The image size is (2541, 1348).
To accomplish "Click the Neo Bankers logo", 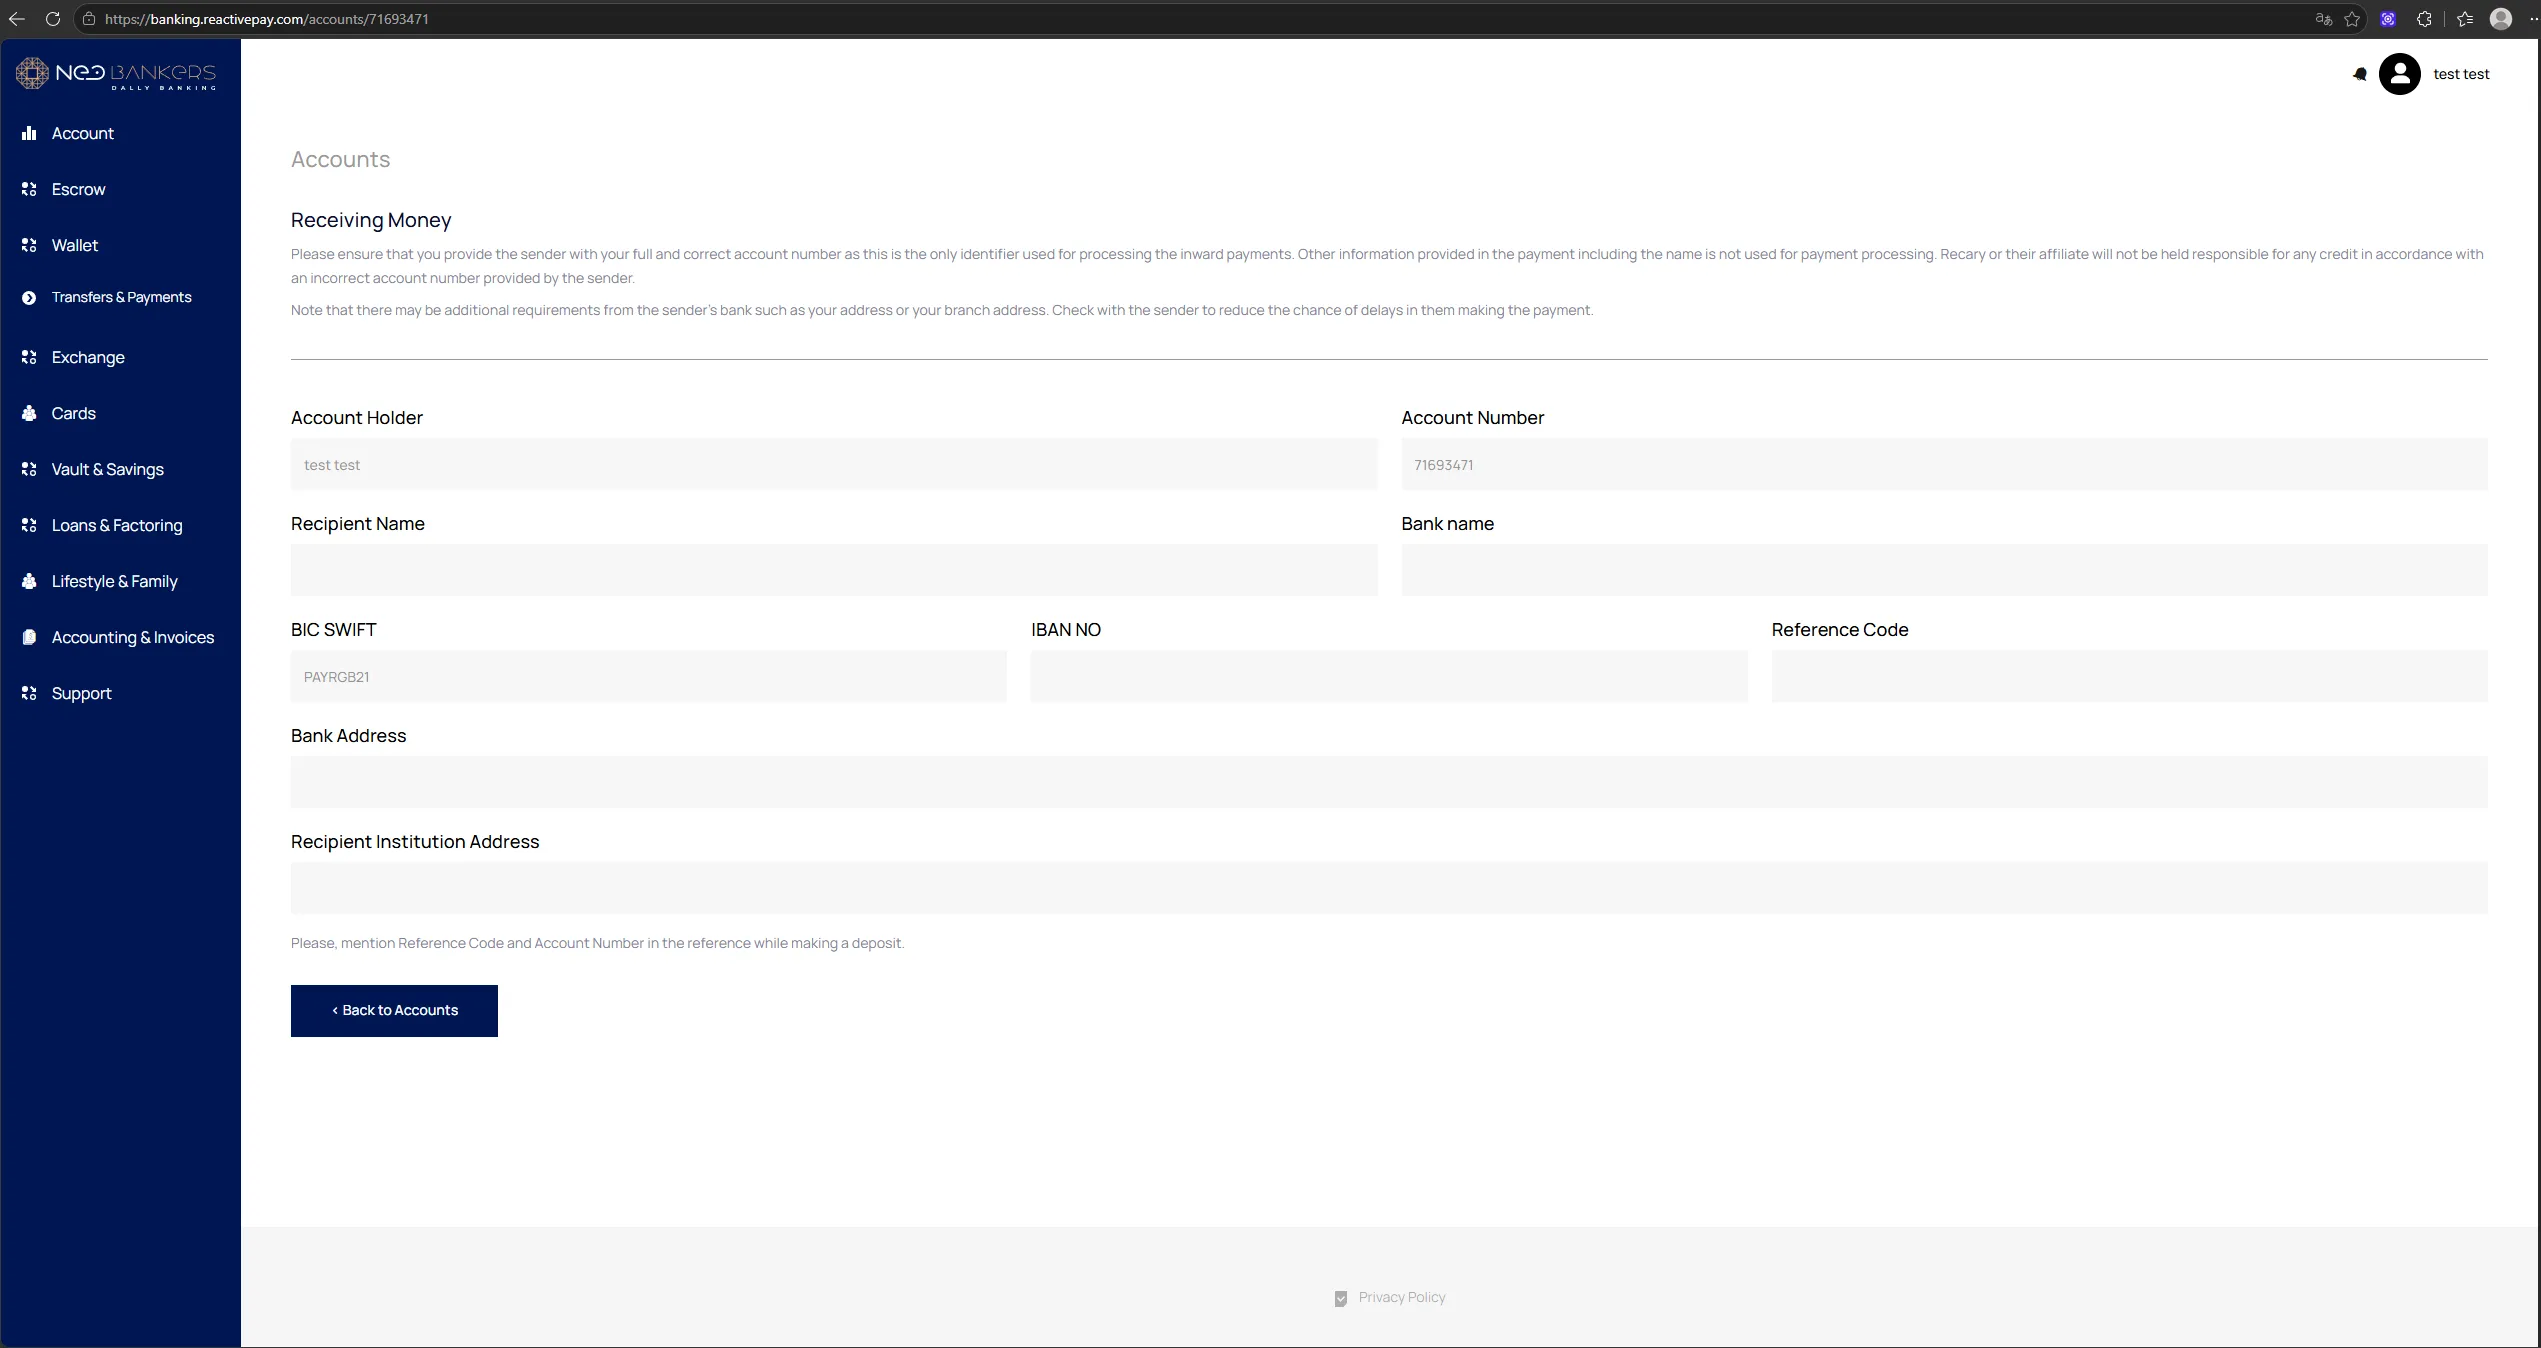I will coord(116,74).
